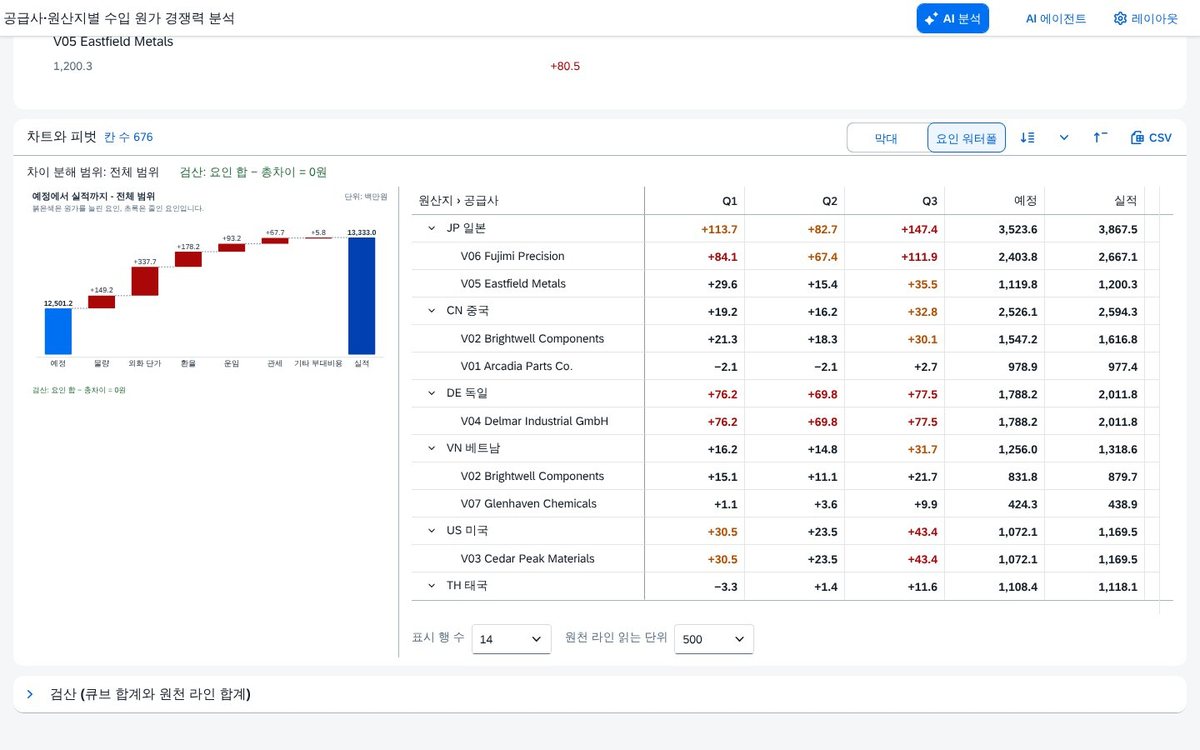Click the V05 Eastfield Metals card title

tap(113, 42)
